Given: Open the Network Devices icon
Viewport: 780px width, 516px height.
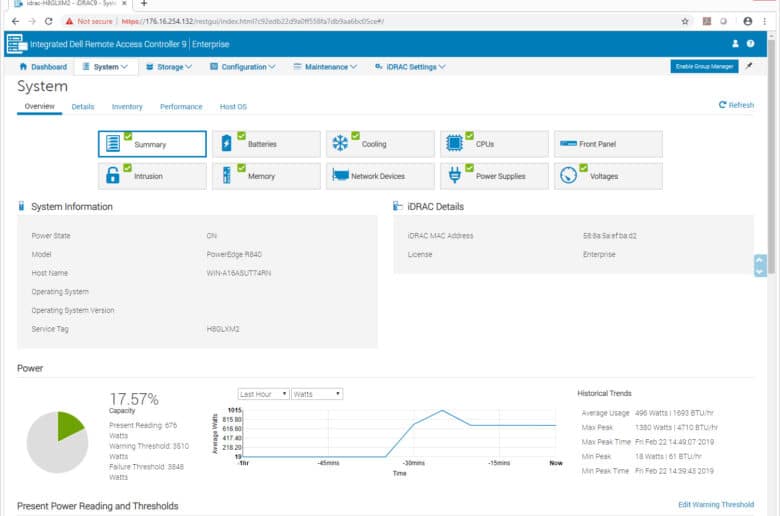Looking at the screenshot, I should click(x=340, y=175).
